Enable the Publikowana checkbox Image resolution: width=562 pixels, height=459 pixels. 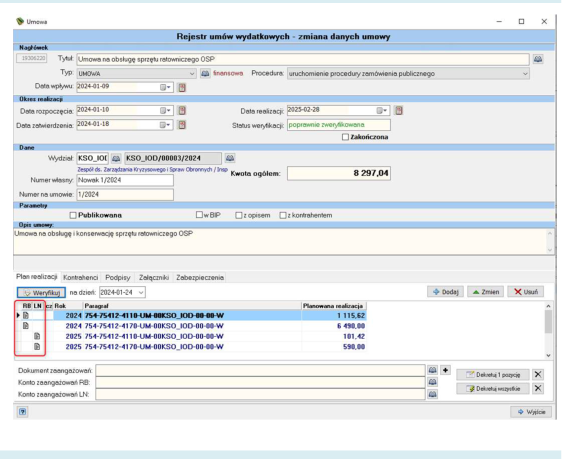coord(73,215)
